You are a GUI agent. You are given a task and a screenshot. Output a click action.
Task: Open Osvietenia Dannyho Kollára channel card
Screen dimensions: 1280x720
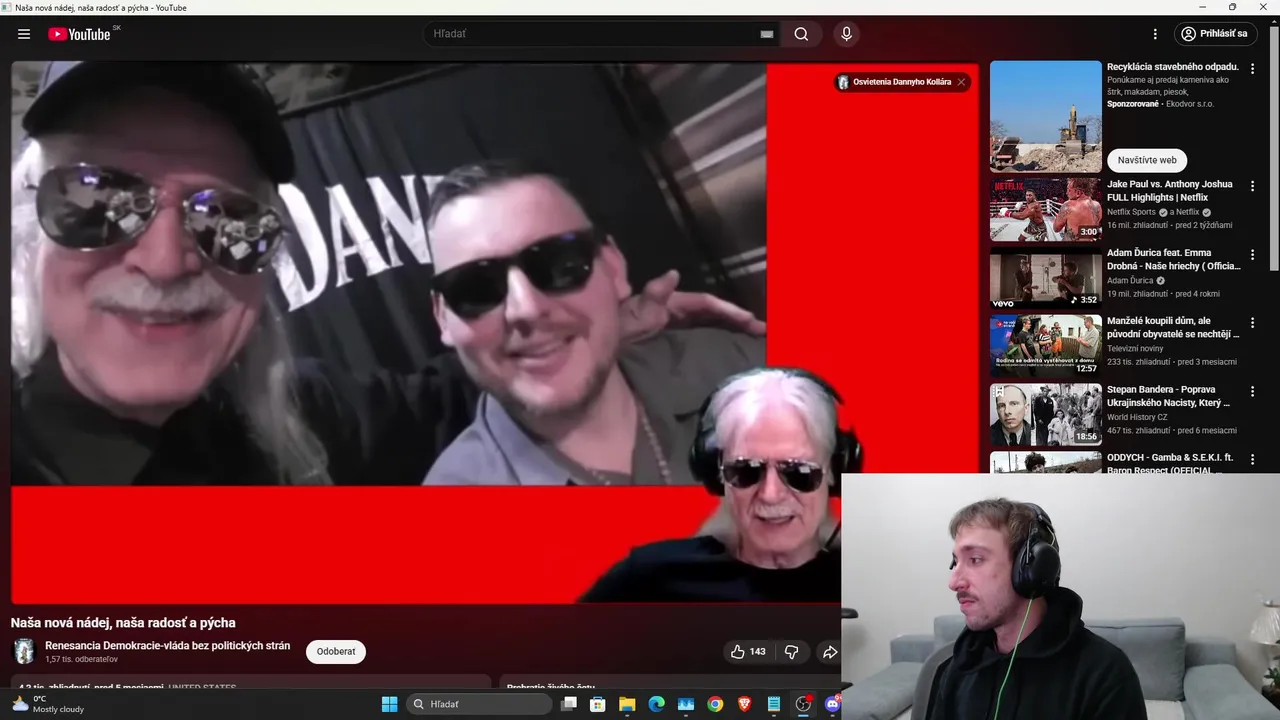click(894, 82)
